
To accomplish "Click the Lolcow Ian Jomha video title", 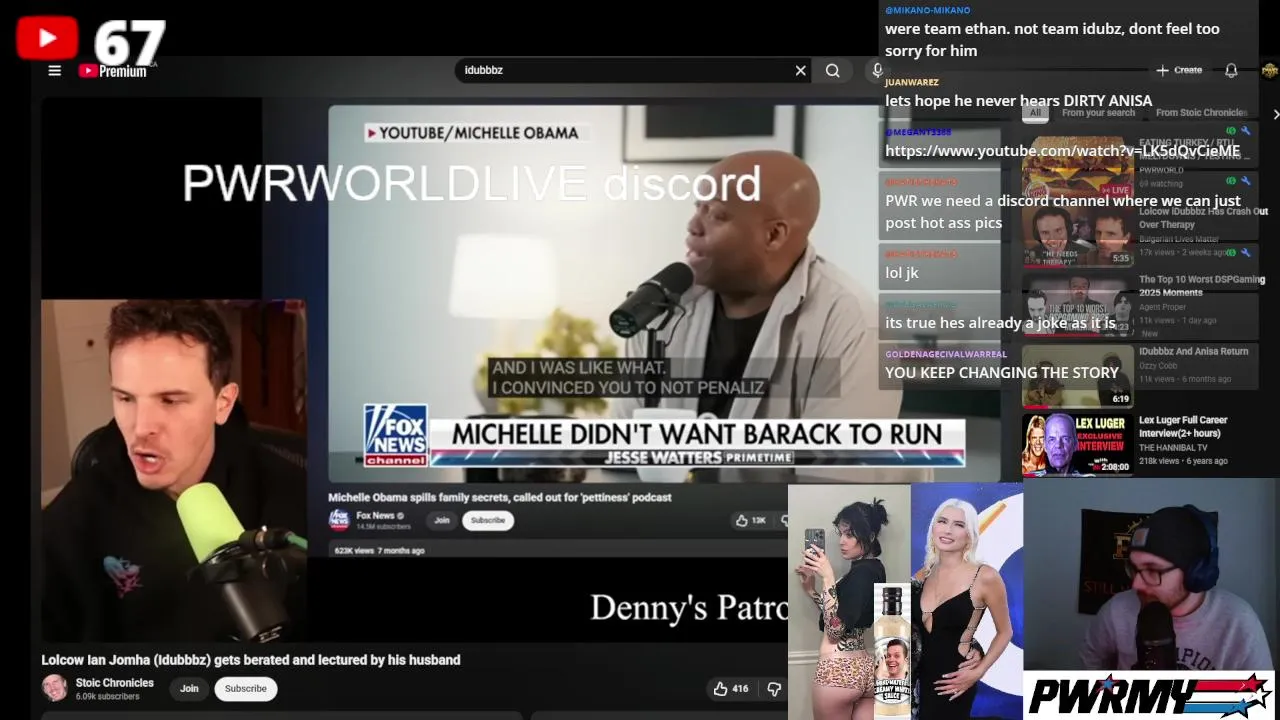I will click(x=251, y=660).
